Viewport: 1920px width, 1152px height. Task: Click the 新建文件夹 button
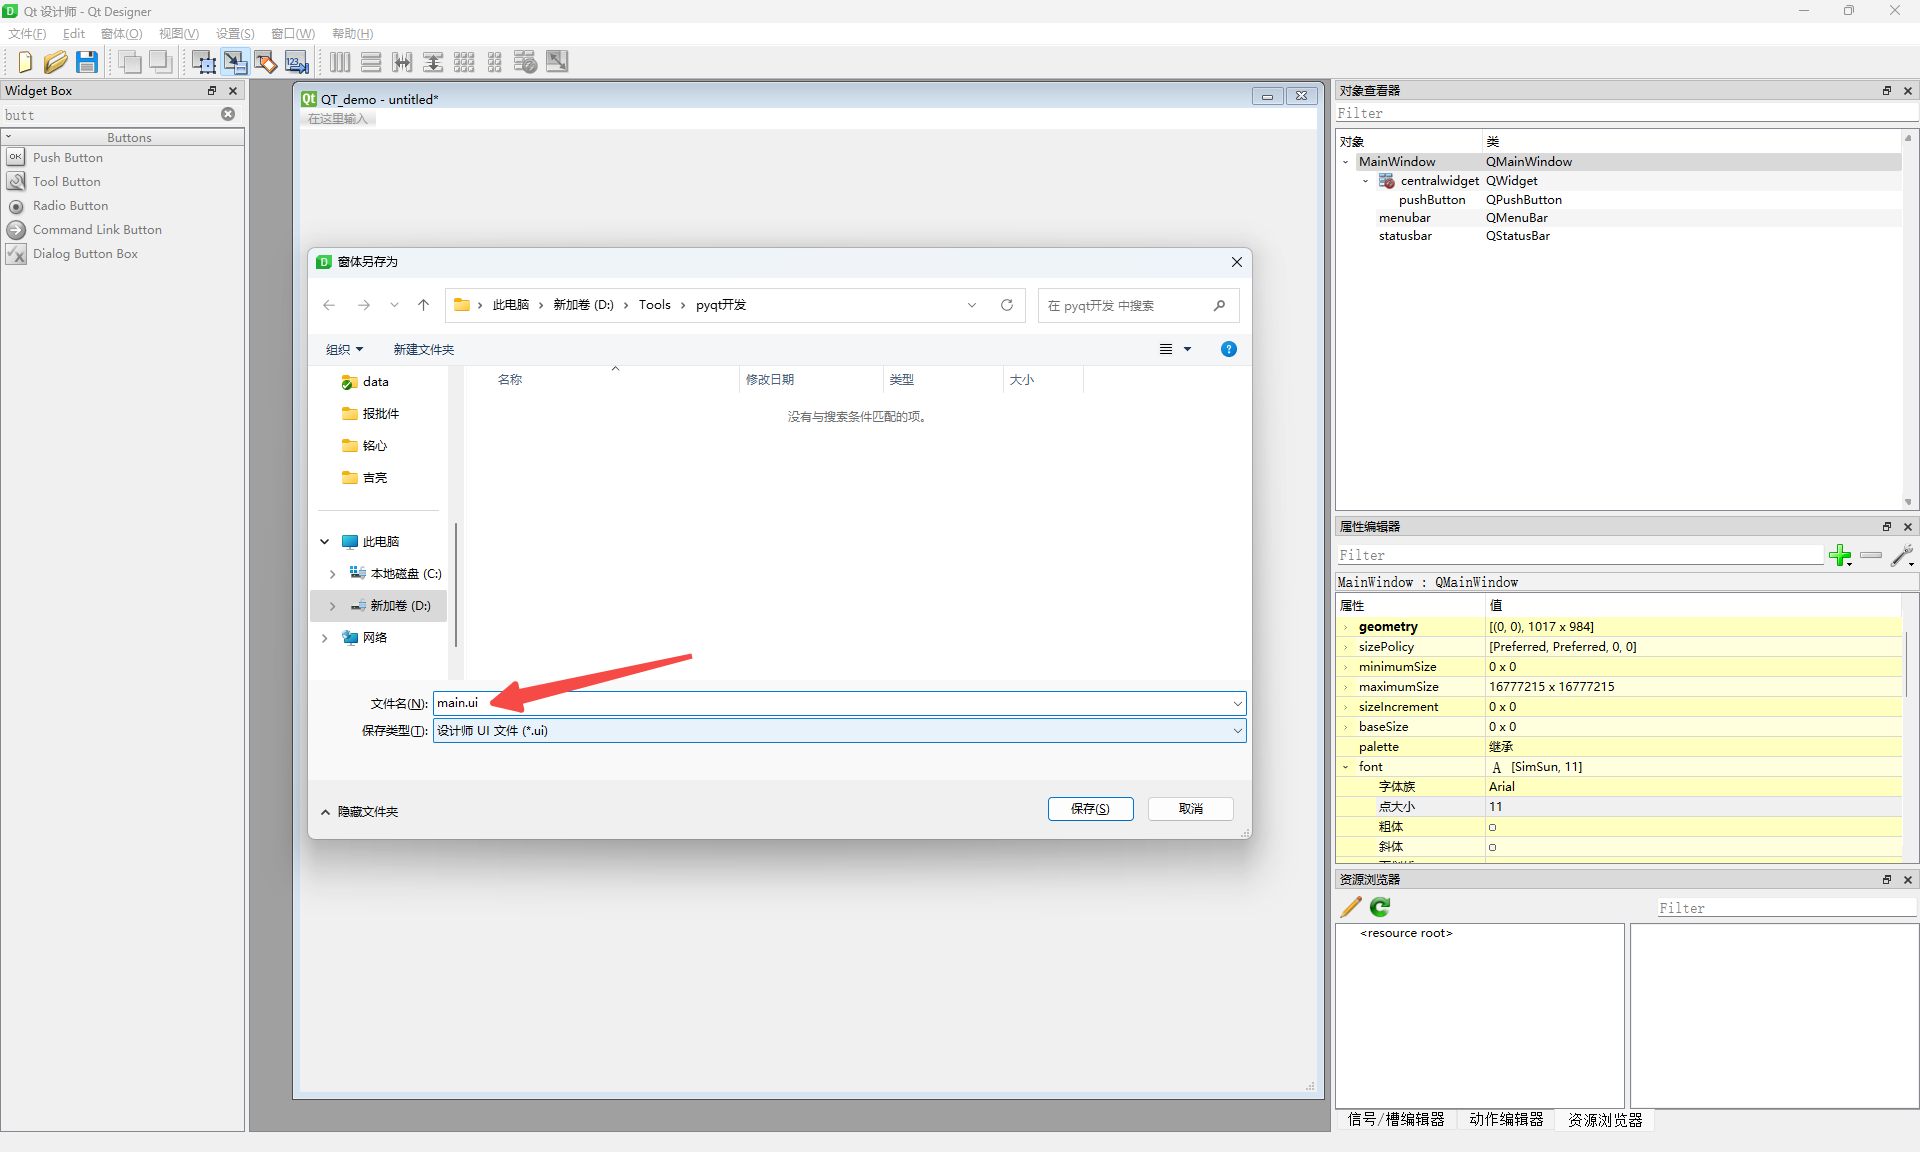pos(423,349)
